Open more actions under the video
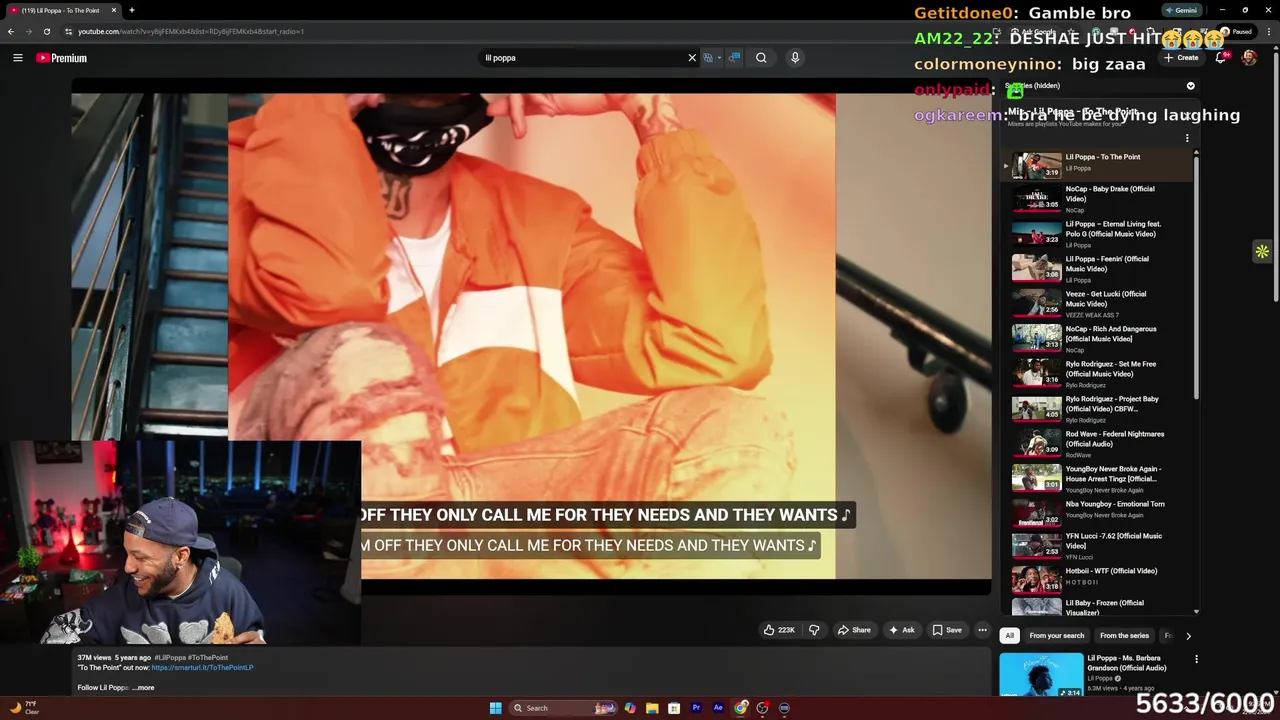Image resolution: width=1280 pixels, height=720 pixels. (982, 630)
